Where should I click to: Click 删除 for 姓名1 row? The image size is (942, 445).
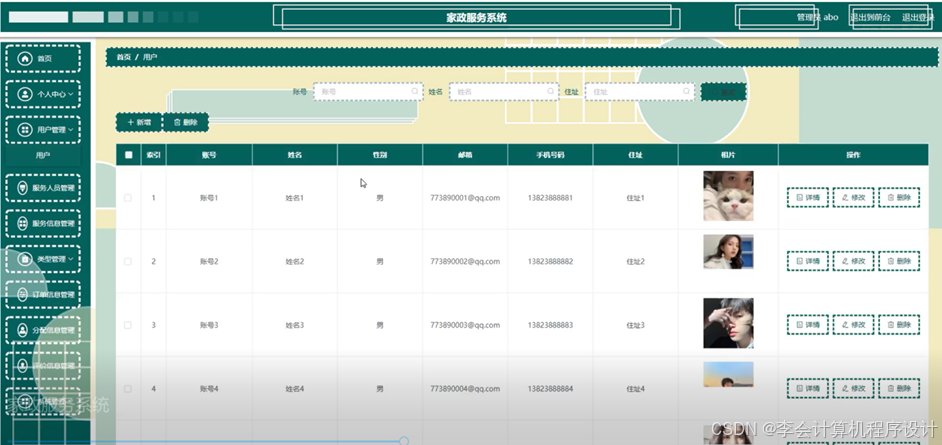coord(899,198)
